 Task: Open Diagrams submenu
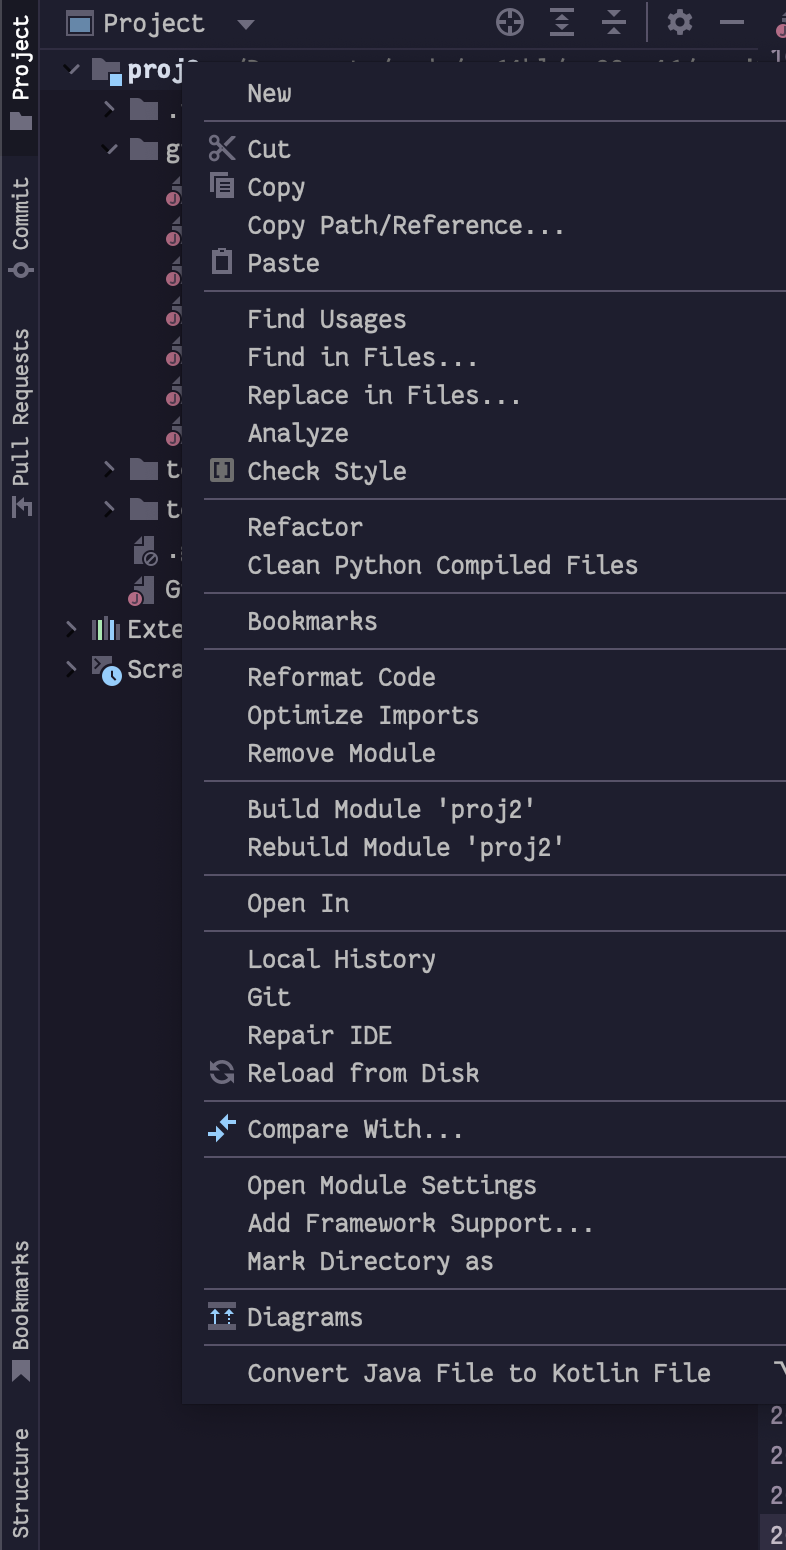point(305,1317)
